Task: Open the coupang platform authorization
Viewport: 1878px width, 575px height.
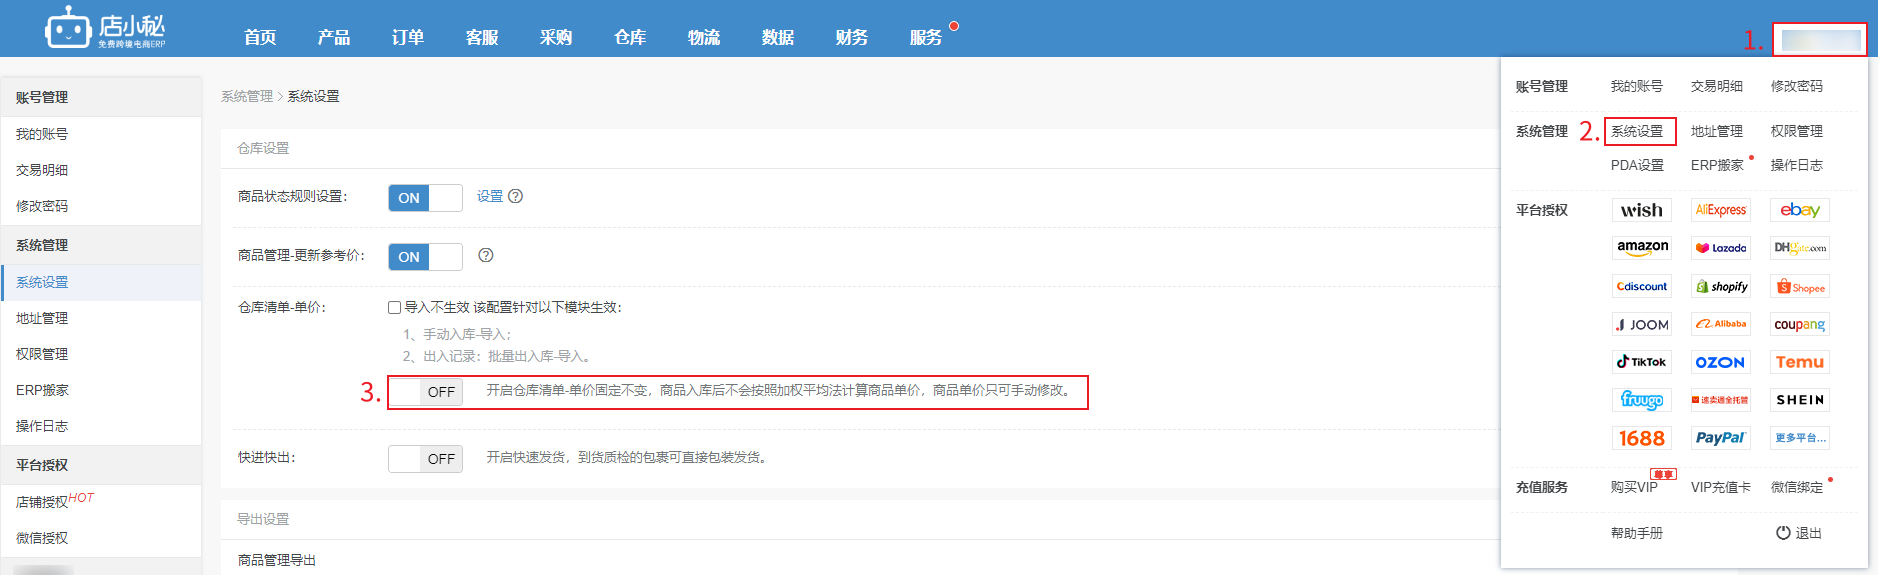Action: pos(1800,324)
